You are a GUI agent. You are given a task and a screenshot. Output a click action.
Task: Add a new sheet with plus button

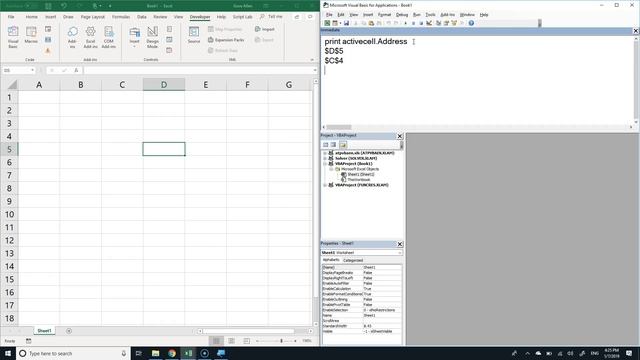[x=69, y=331]
